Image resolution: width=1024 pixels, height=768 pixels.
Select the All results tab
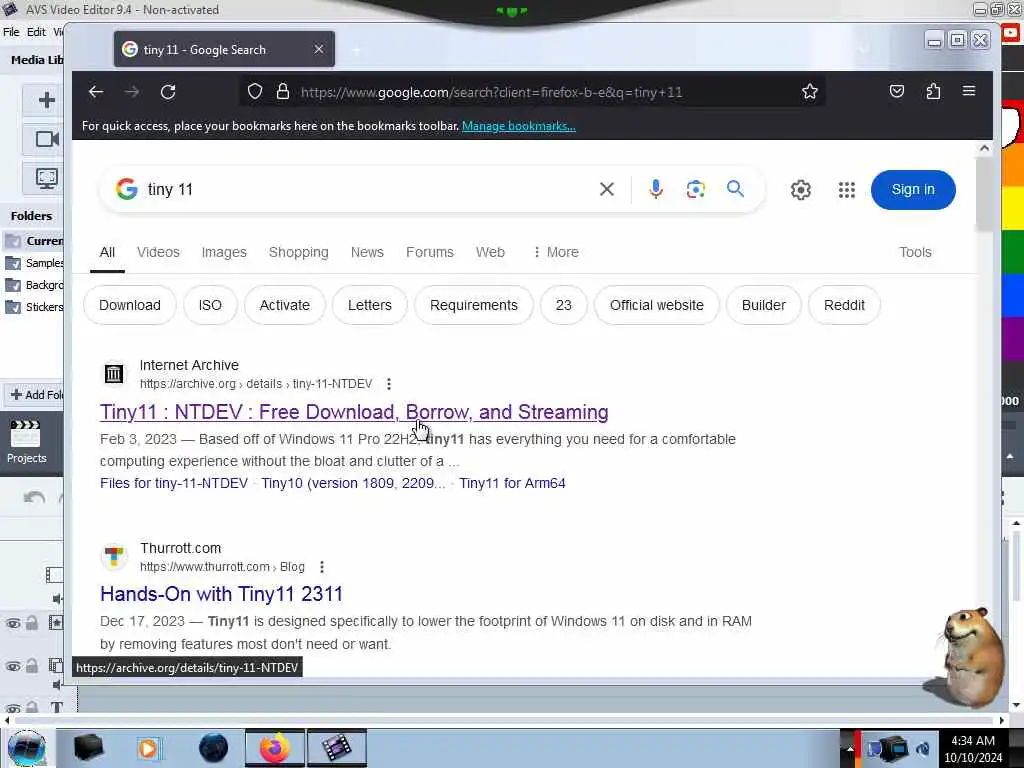click(107, 252)
